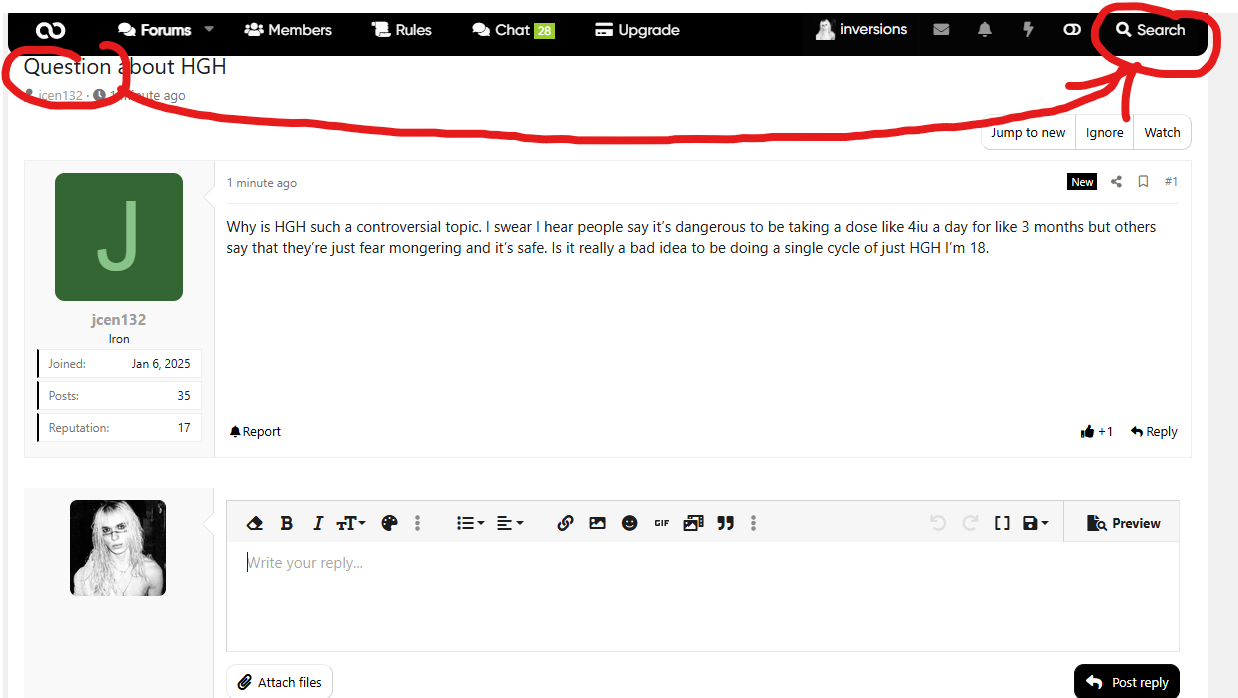Toggle BB code mode brackets button
Viewport: 1238px width, 698px height.
(x=1001, y=523)
